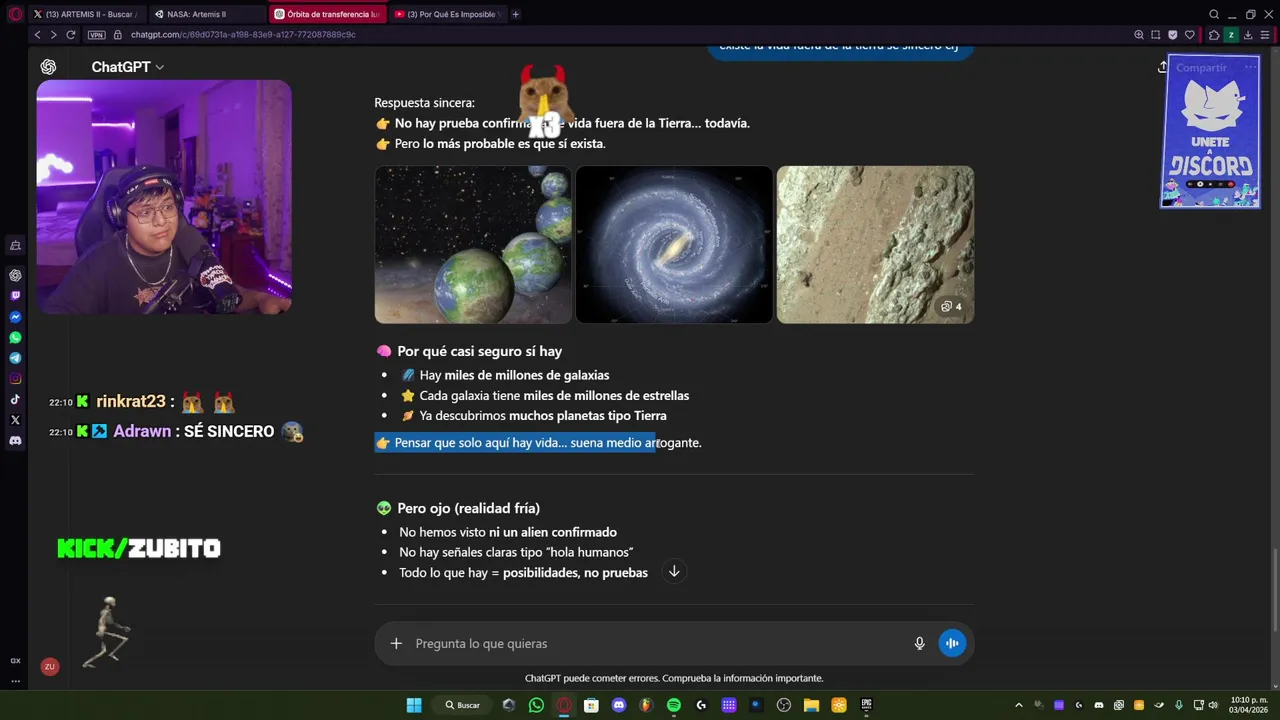The image size is (1280, 720).
Task: Open Discord in the Opera sidebar
Action: coord(15,440)
